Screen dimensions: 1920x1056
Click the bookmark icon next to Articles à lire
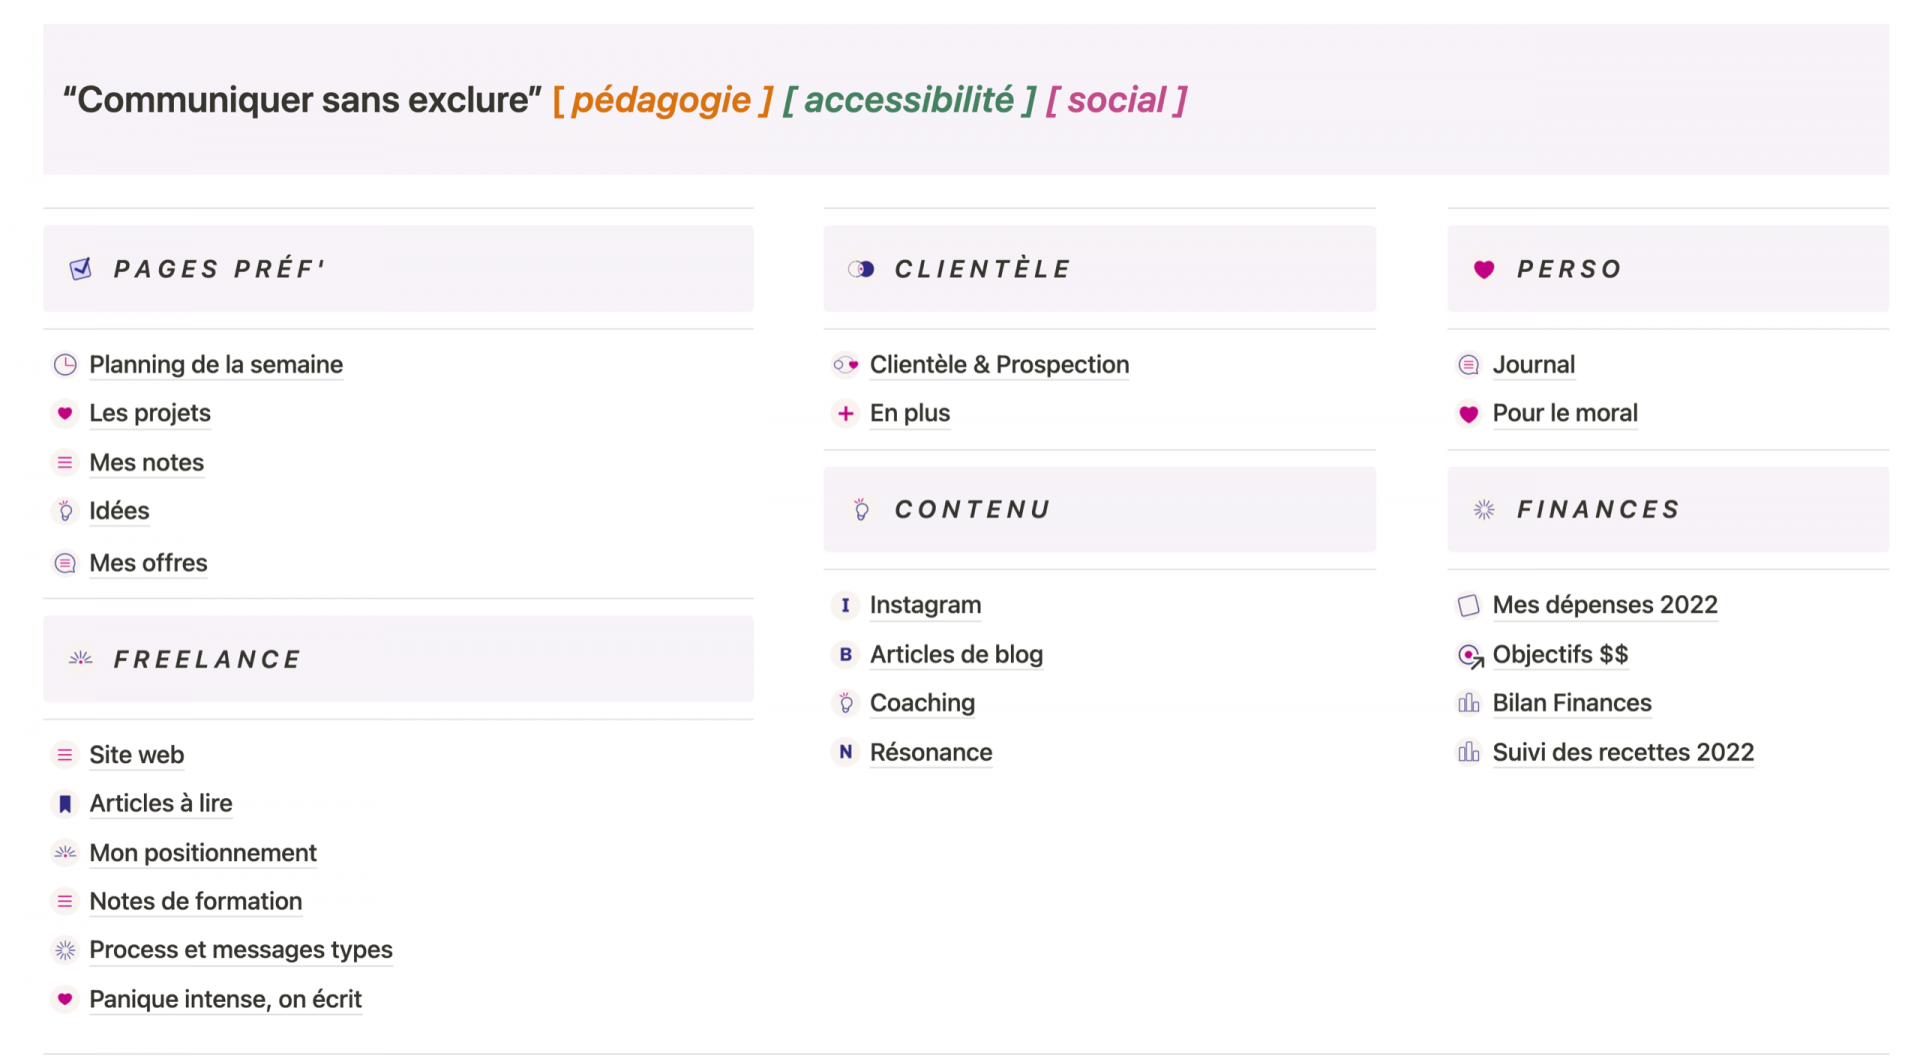click(65, 804)
